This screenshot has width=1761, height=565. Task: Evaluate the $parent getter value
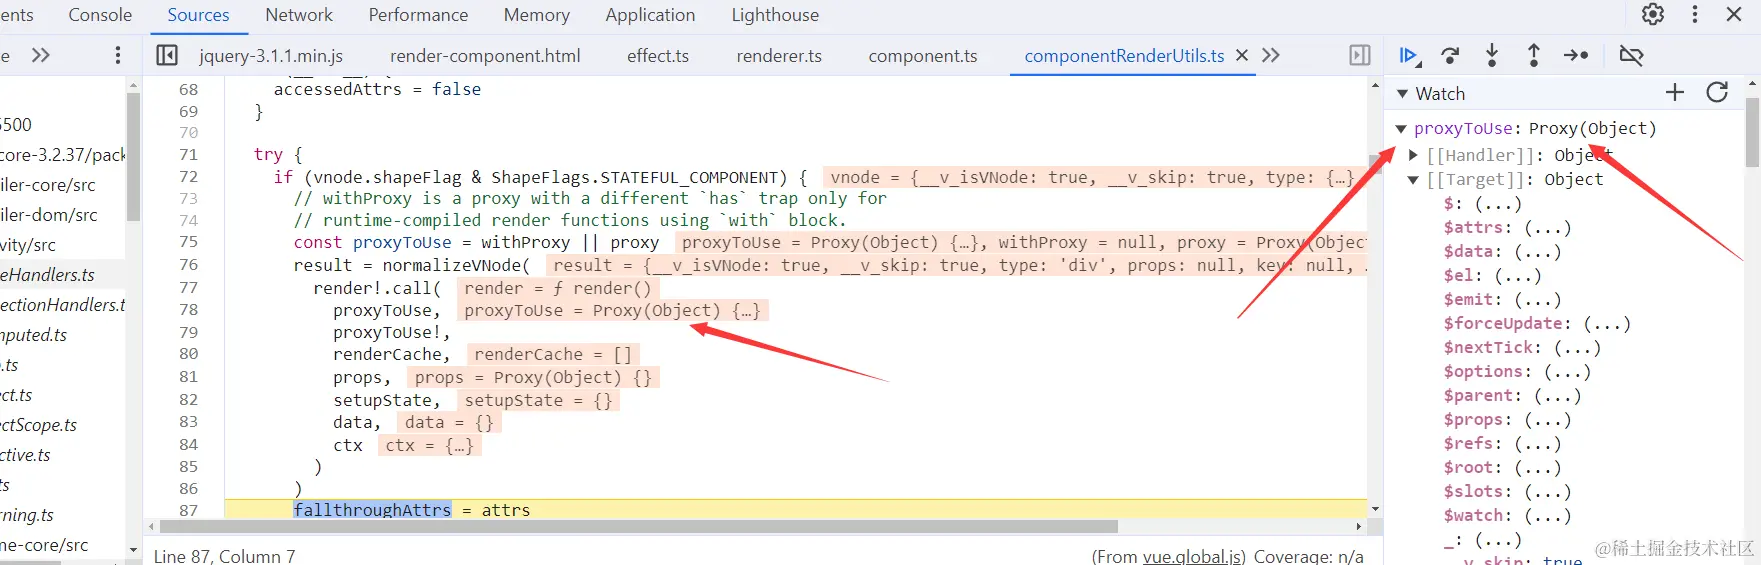(1557, 396)
